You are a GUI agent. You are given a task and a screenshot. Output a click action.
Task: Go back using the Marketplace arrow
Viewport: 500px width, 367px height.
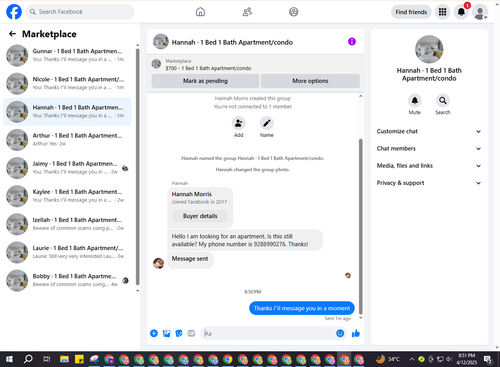click(x=12, y=34)
